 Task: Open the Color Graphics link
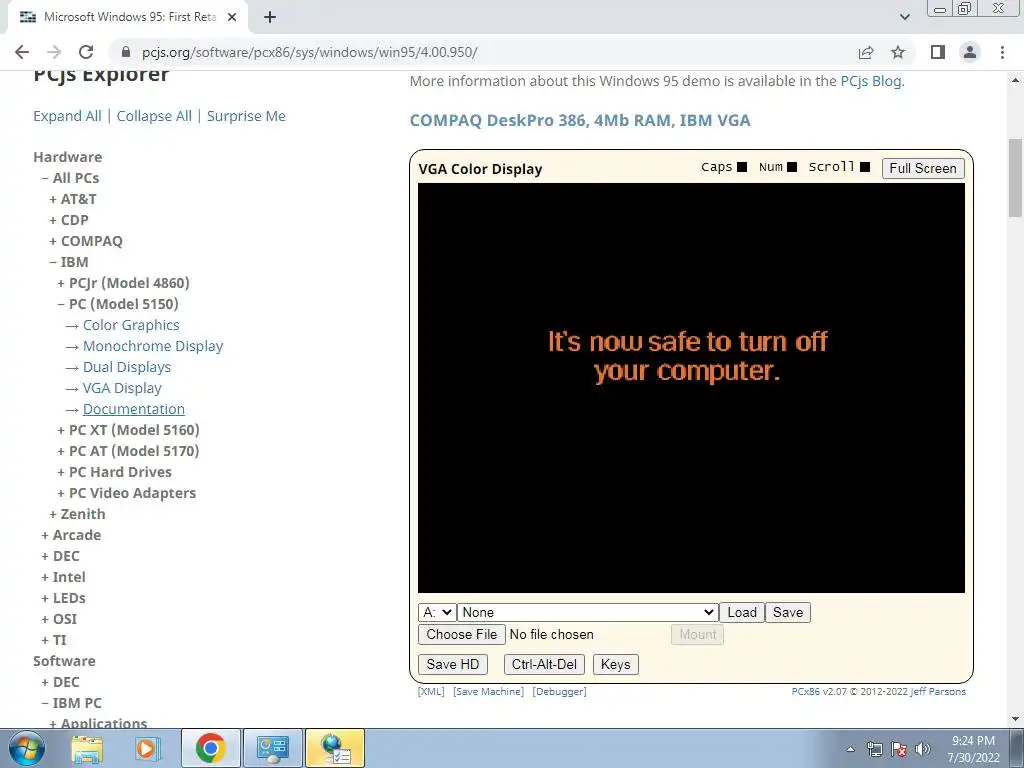tap(131, 325)
